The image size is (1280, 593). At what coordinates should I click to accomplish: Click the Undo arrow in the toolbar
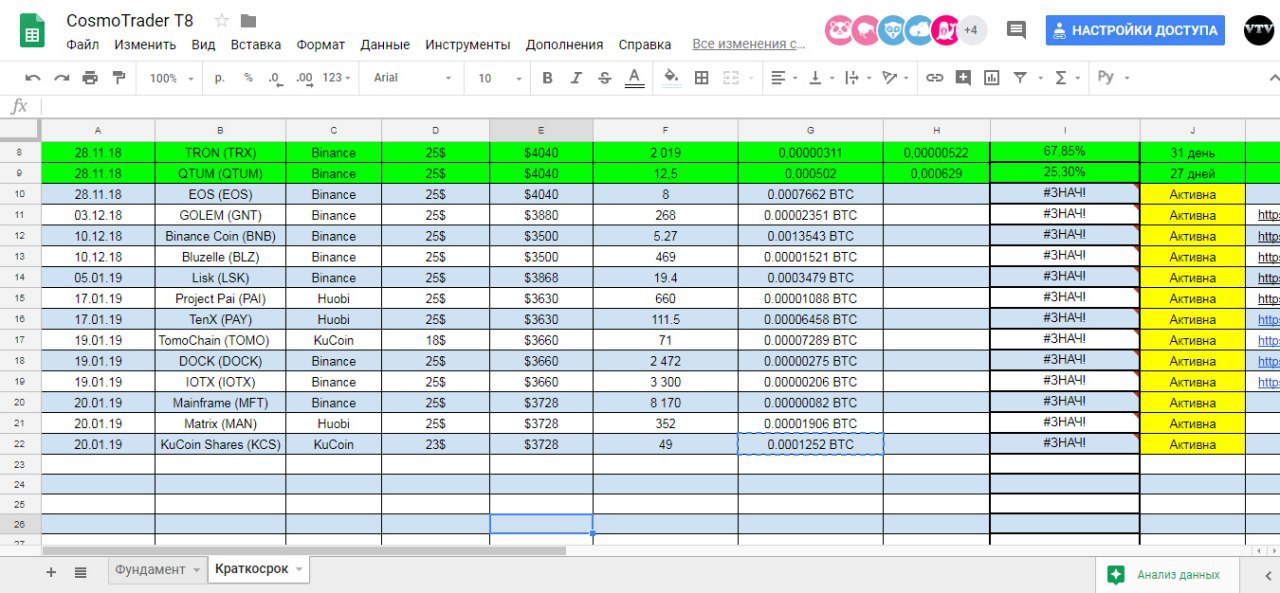pos(33,78)
